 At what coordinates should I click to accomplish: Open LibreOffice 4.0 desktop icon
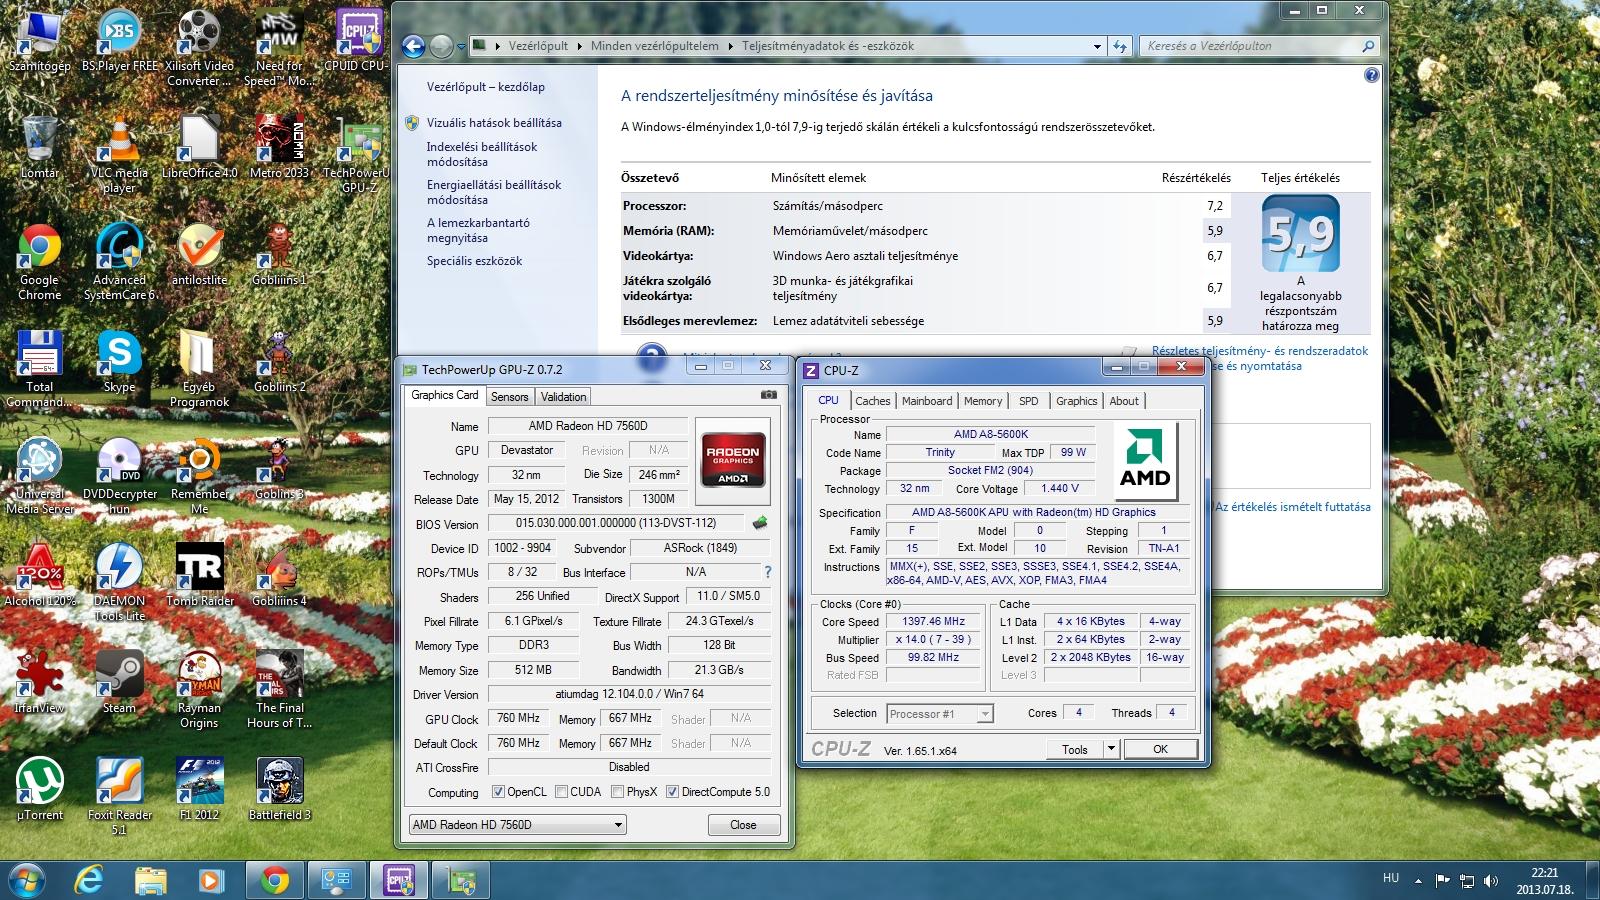point(199,147)
